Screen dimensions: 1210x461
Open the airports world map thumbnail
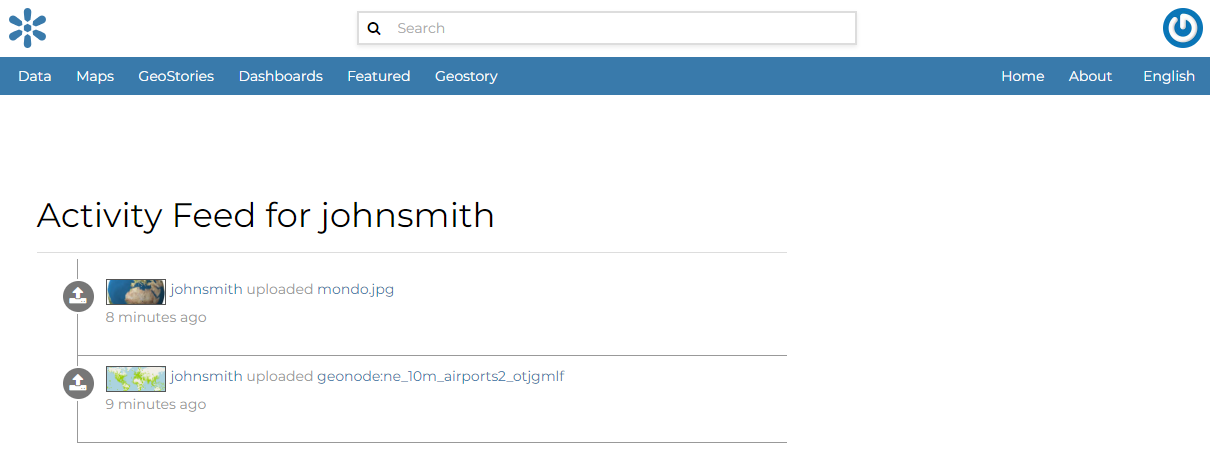[136, 378]
